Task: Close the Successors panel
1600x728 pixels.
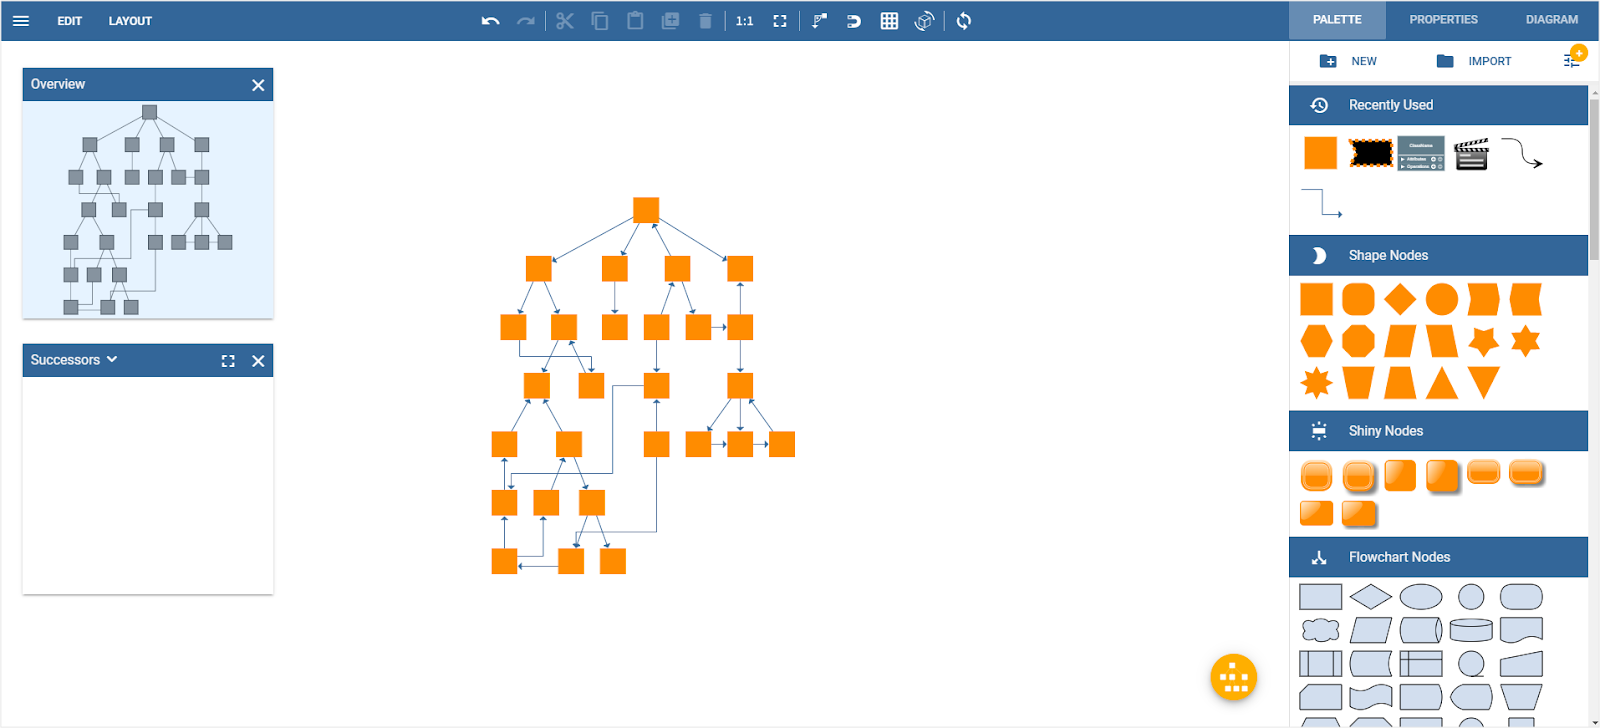Action: tap(258, 361)
